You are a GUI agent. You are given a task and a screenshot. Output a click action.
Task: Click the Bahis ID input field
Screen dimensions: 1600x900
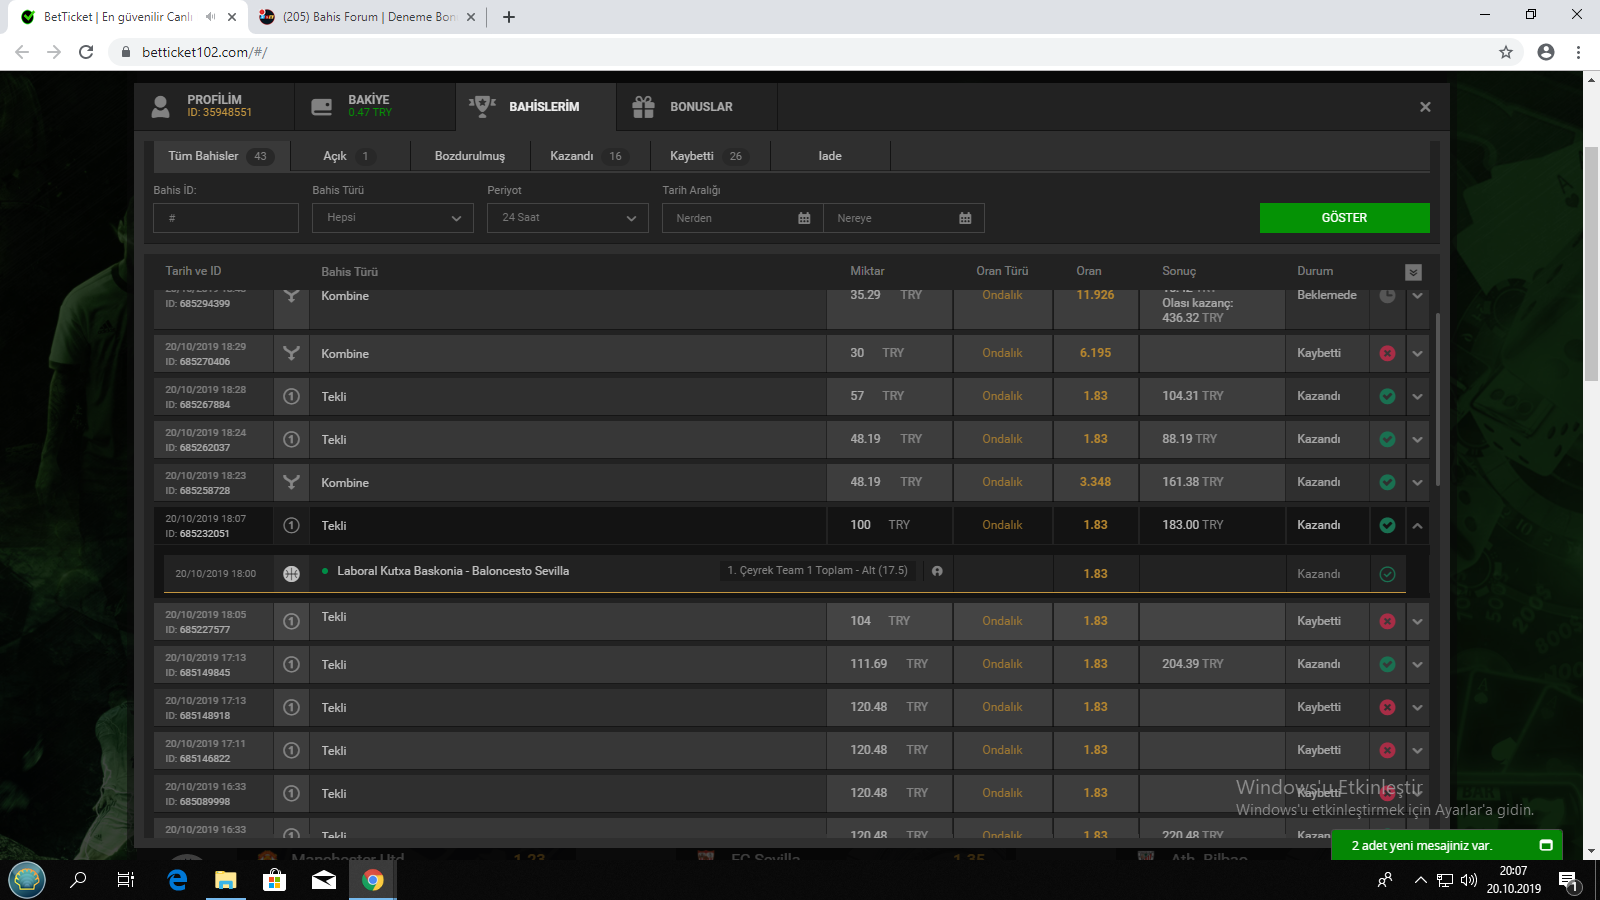226,218
